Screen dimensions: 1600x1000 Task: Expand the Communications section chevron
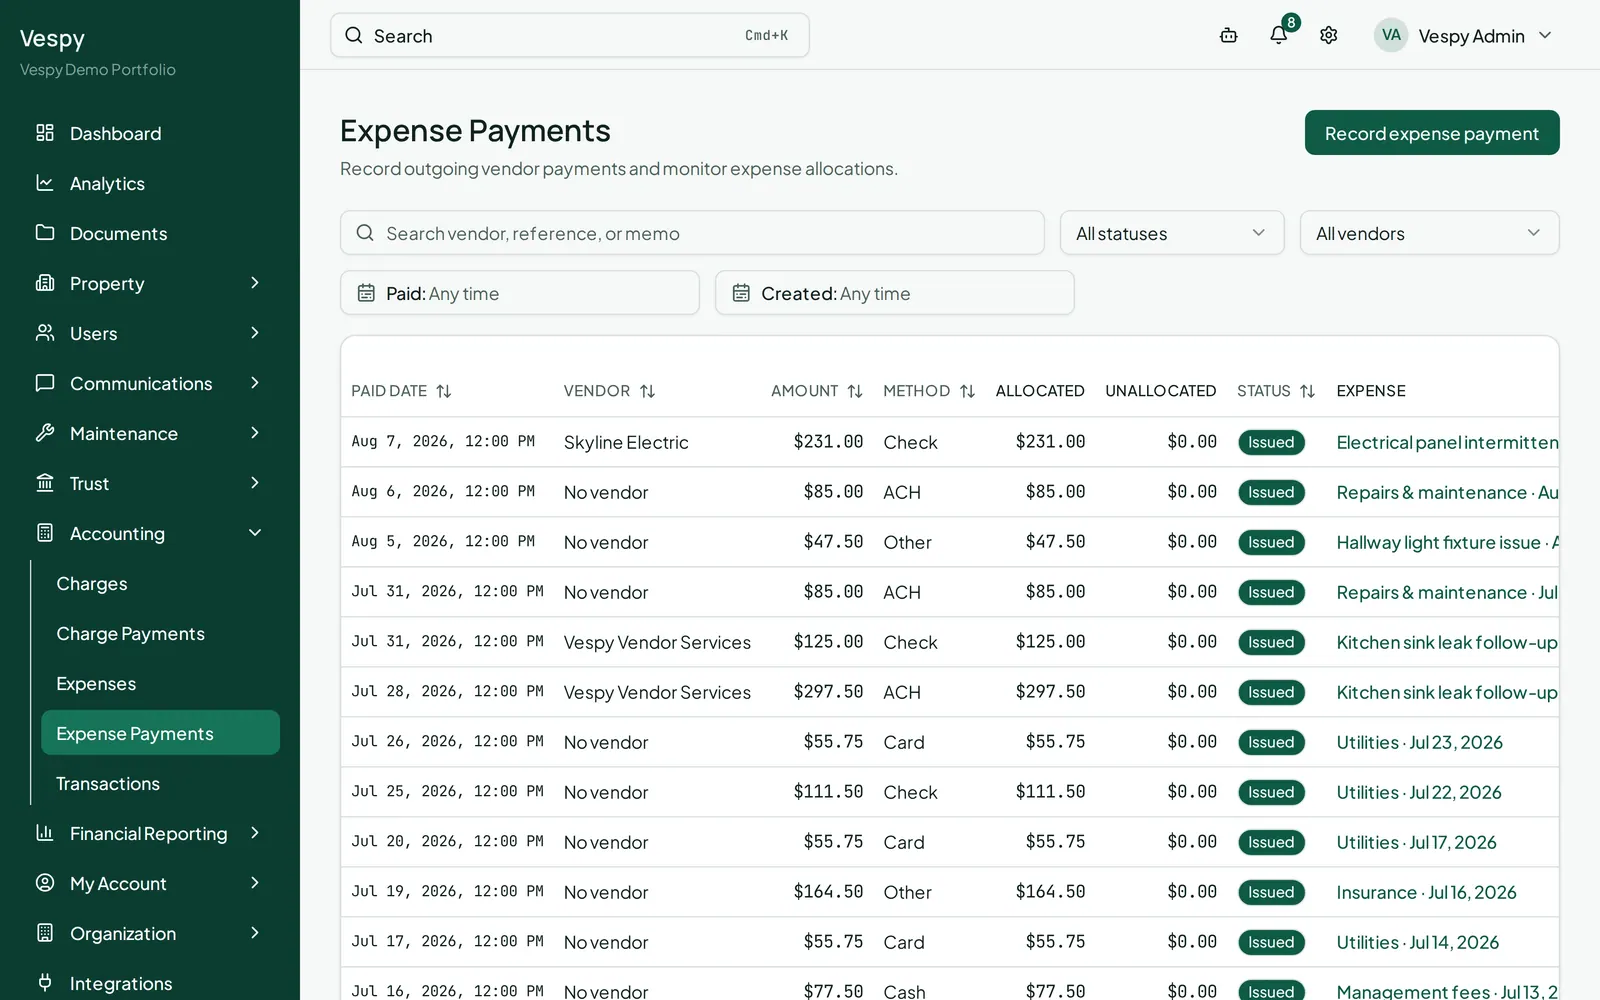pos(255,383)
